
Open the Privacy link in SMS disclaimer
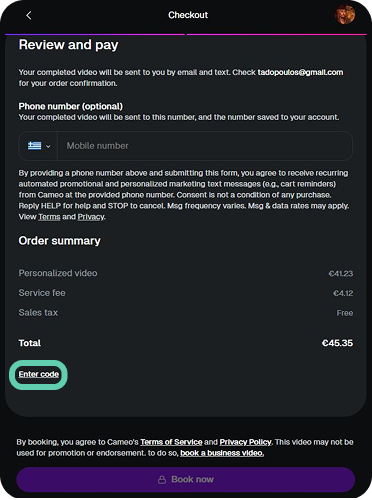point(91,217)
